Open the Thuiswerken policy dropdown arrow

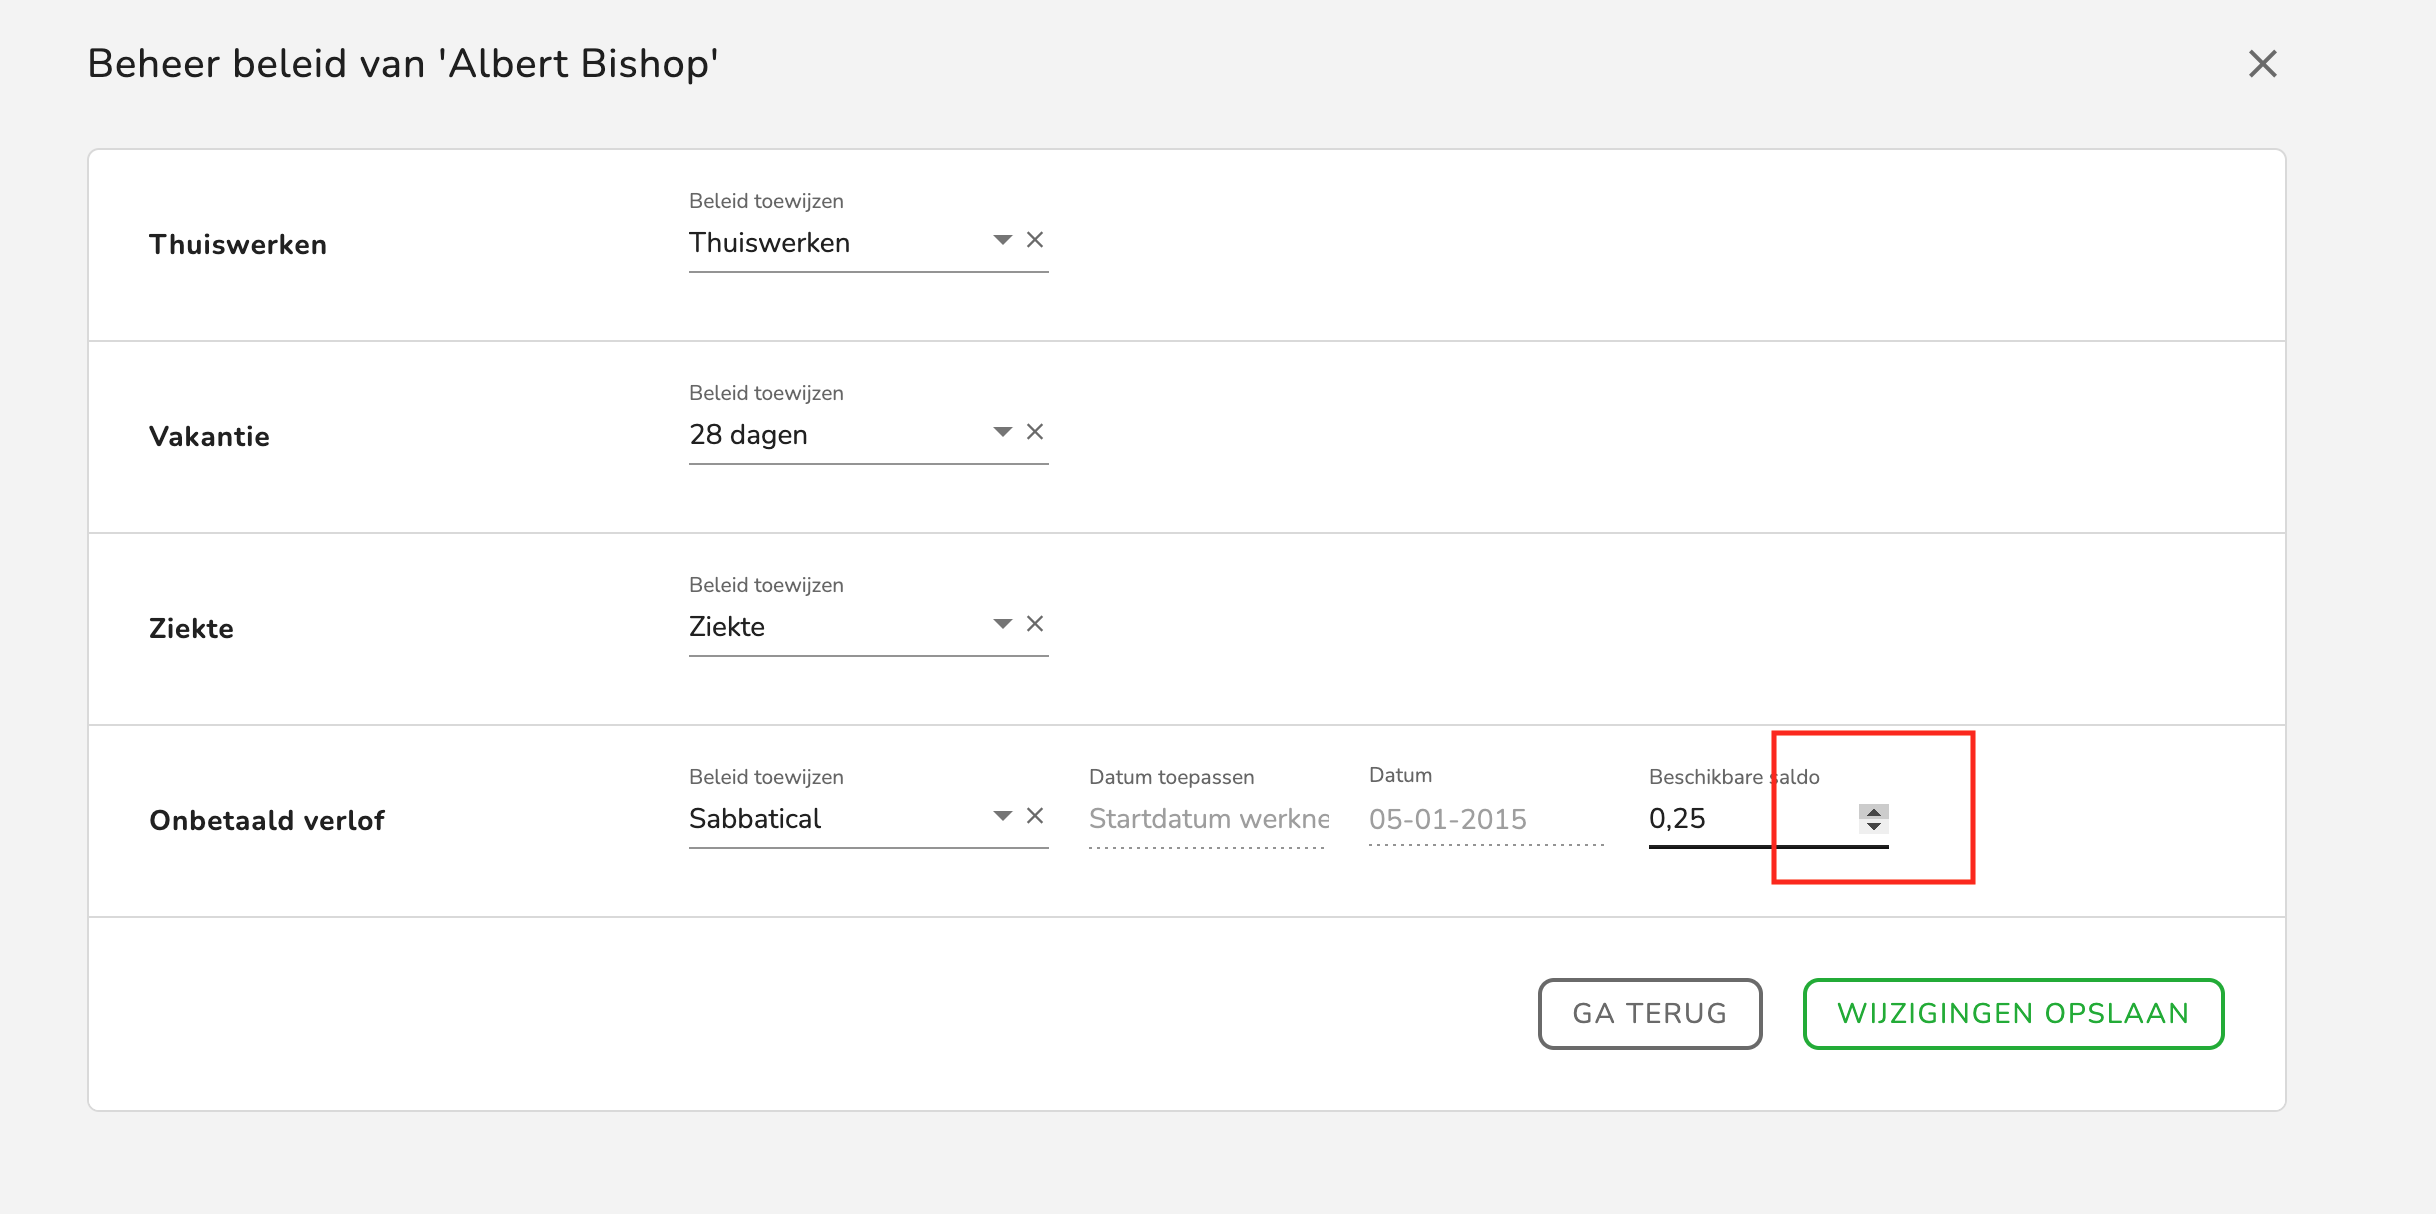click(1002, 240)
